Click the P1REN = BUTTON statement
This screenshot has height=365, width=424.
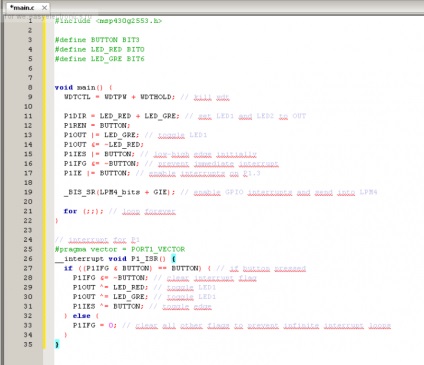[97, 125]
